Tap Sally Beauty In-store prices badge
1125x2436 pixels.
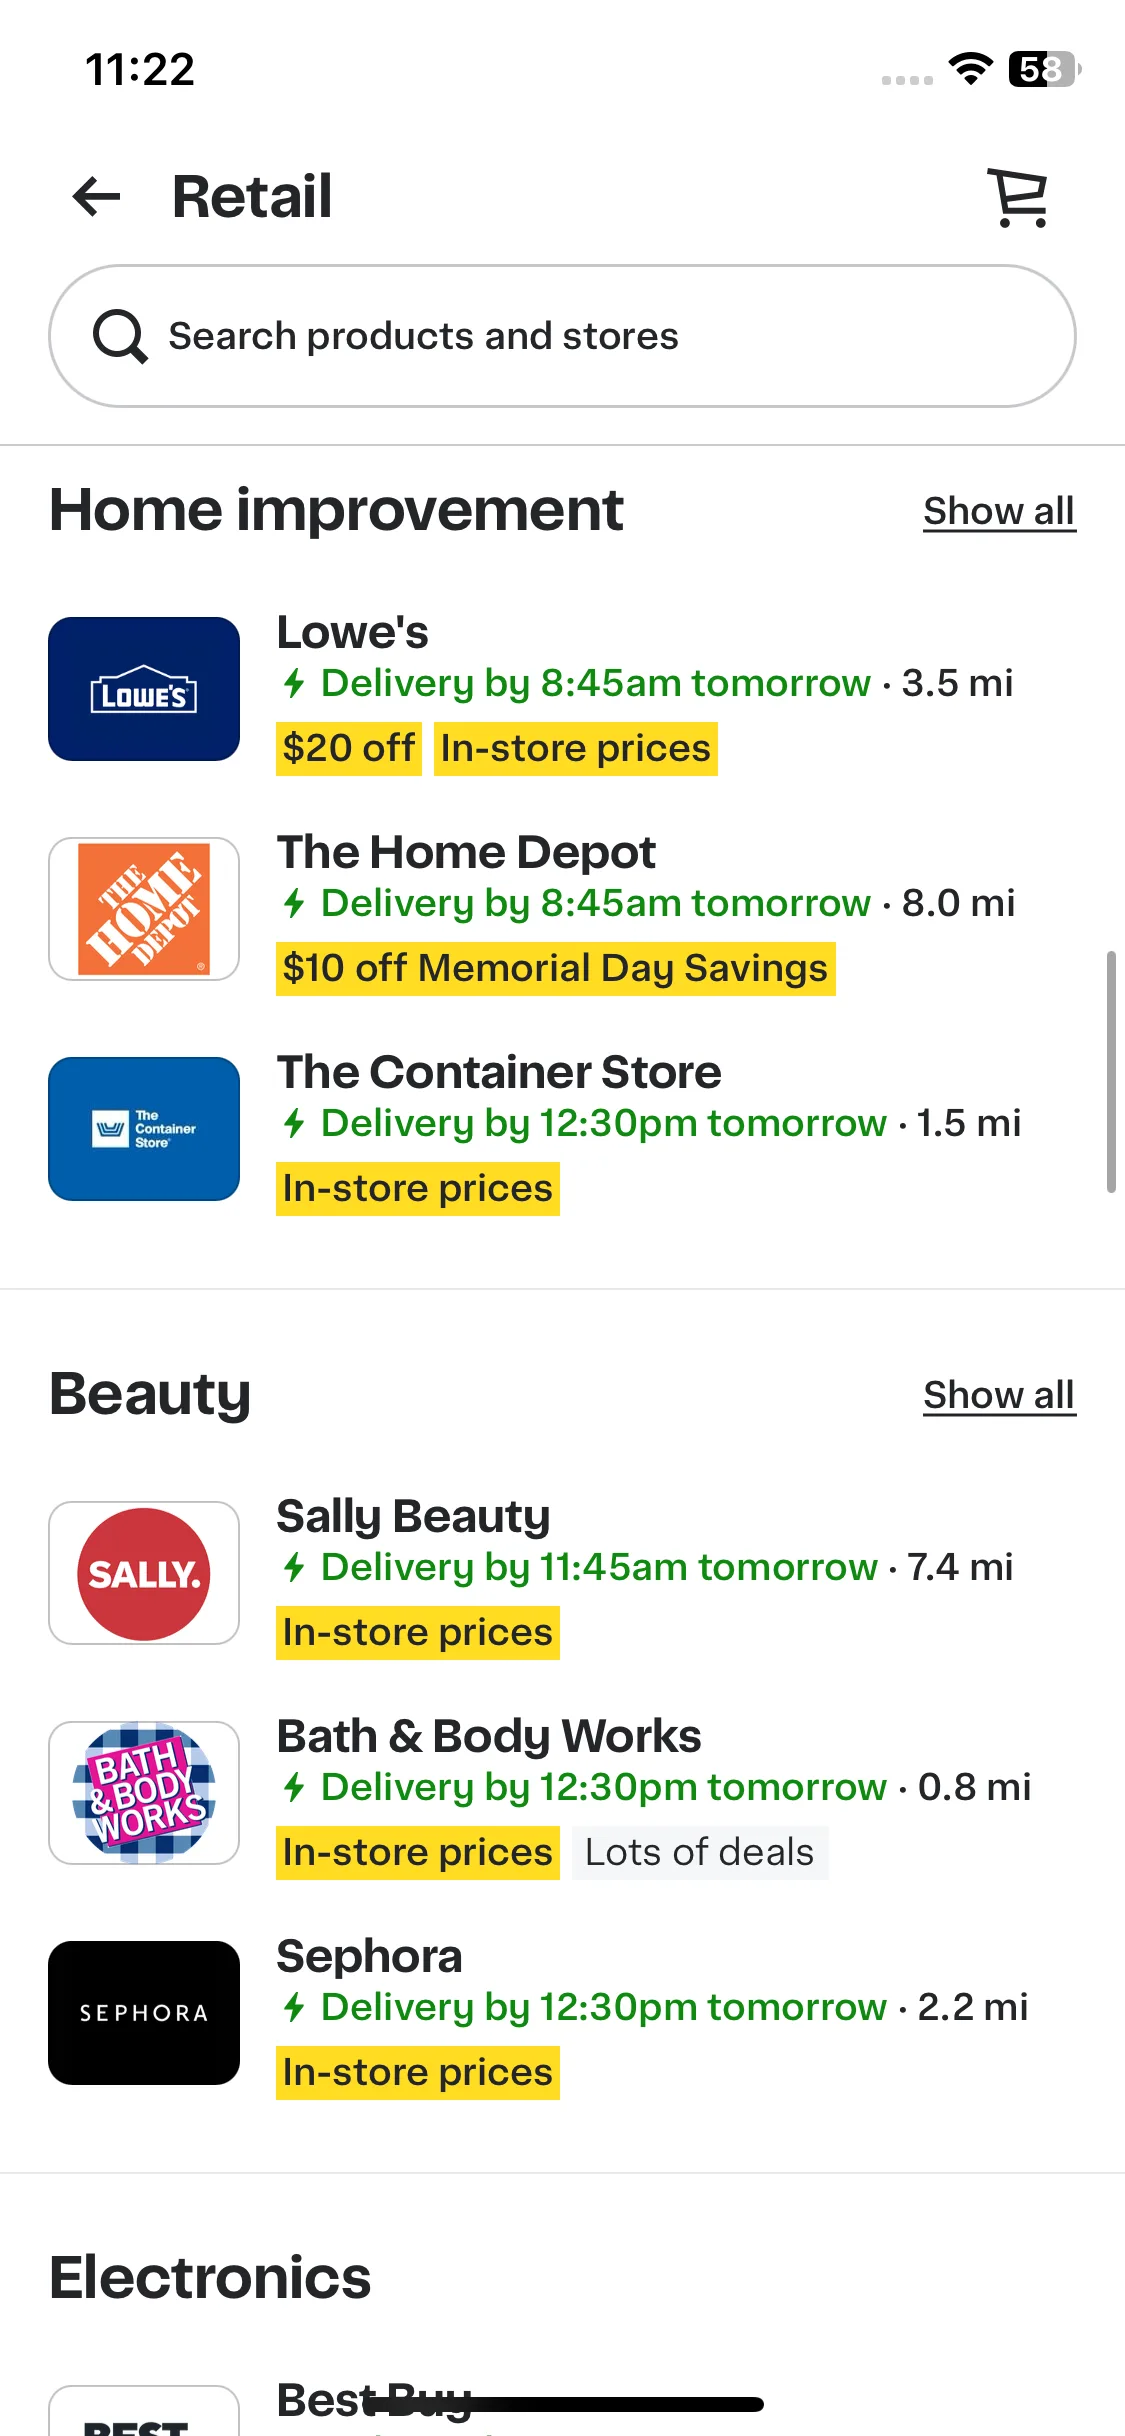418,1633
